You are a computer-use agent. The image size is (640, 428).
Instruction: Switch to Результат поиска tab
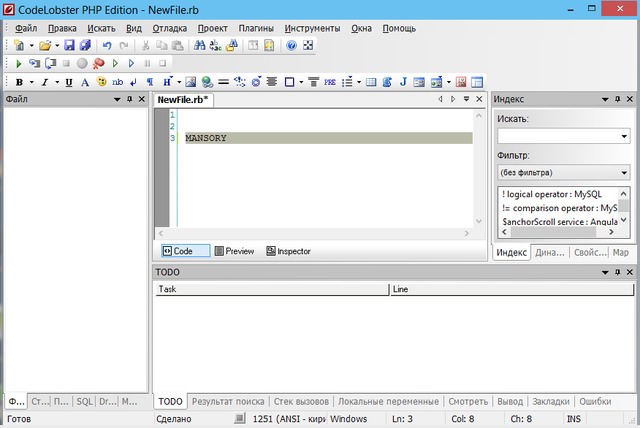(x=228, y=401)
